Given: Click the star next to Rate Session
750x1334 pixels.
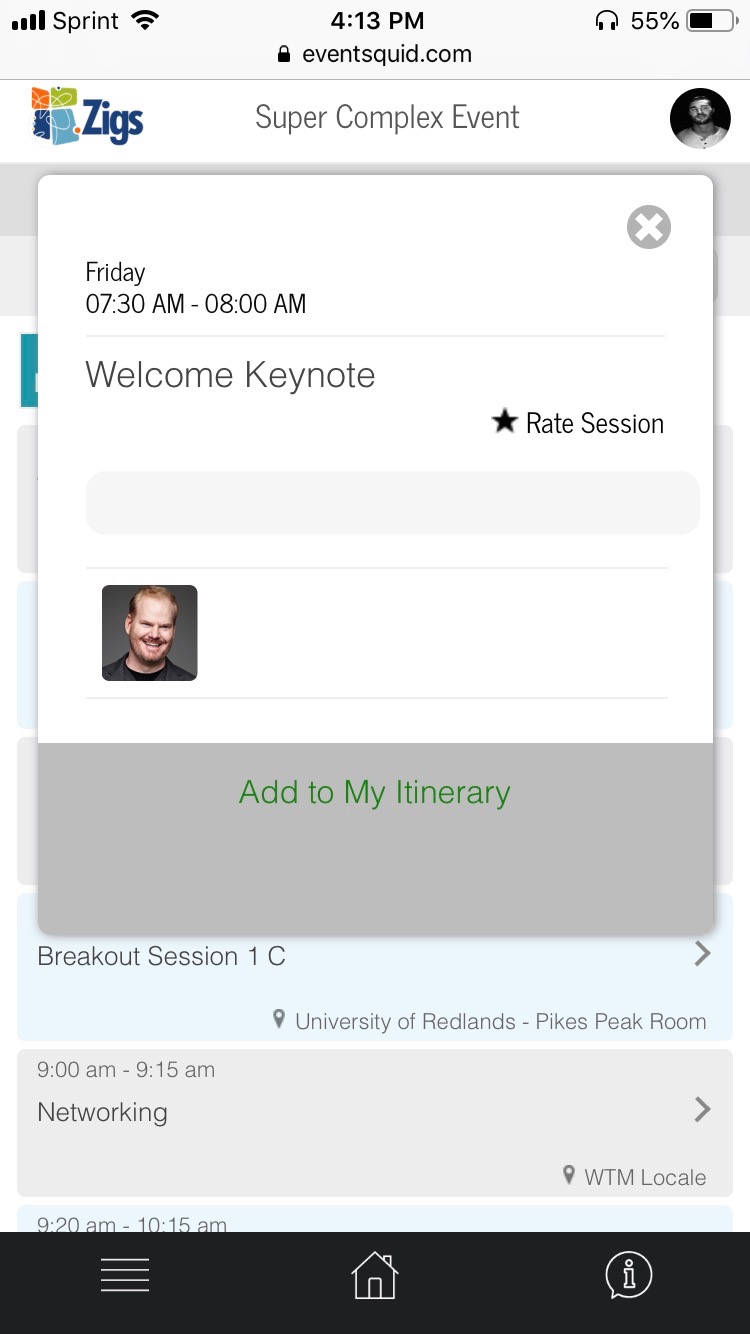Looking at the screenshot, I should point(504,422).
